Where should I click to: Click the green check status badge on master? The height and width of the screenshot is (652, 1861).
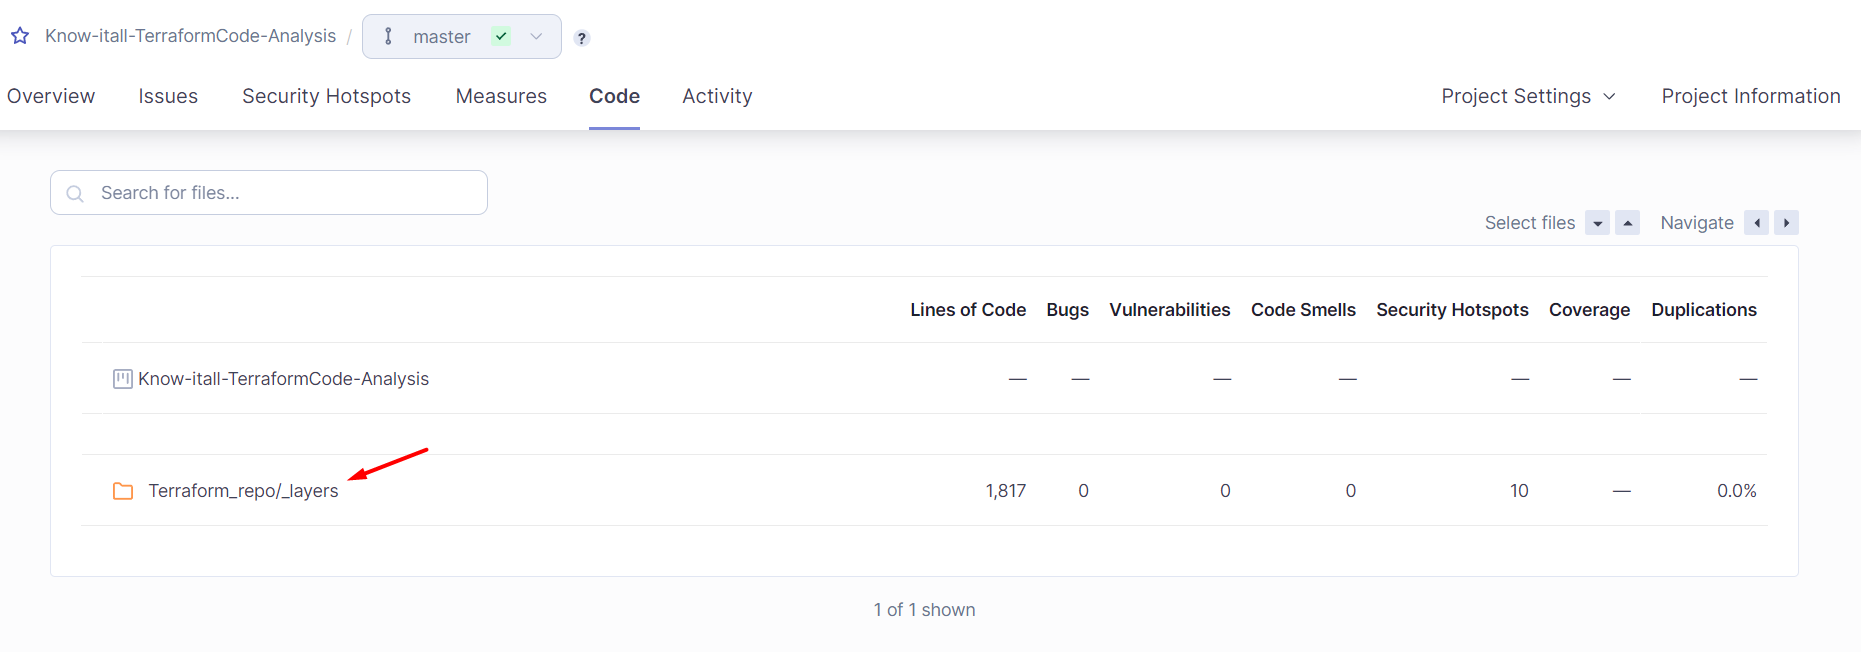pos(502,36)
